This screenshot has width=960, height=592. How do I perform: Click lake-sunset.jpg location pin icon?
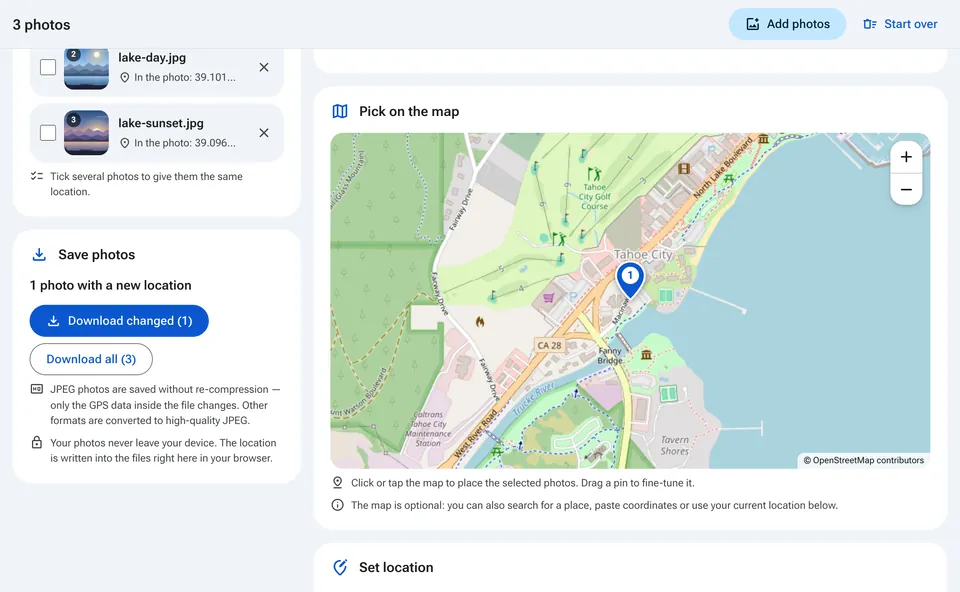tap(125, 143)
